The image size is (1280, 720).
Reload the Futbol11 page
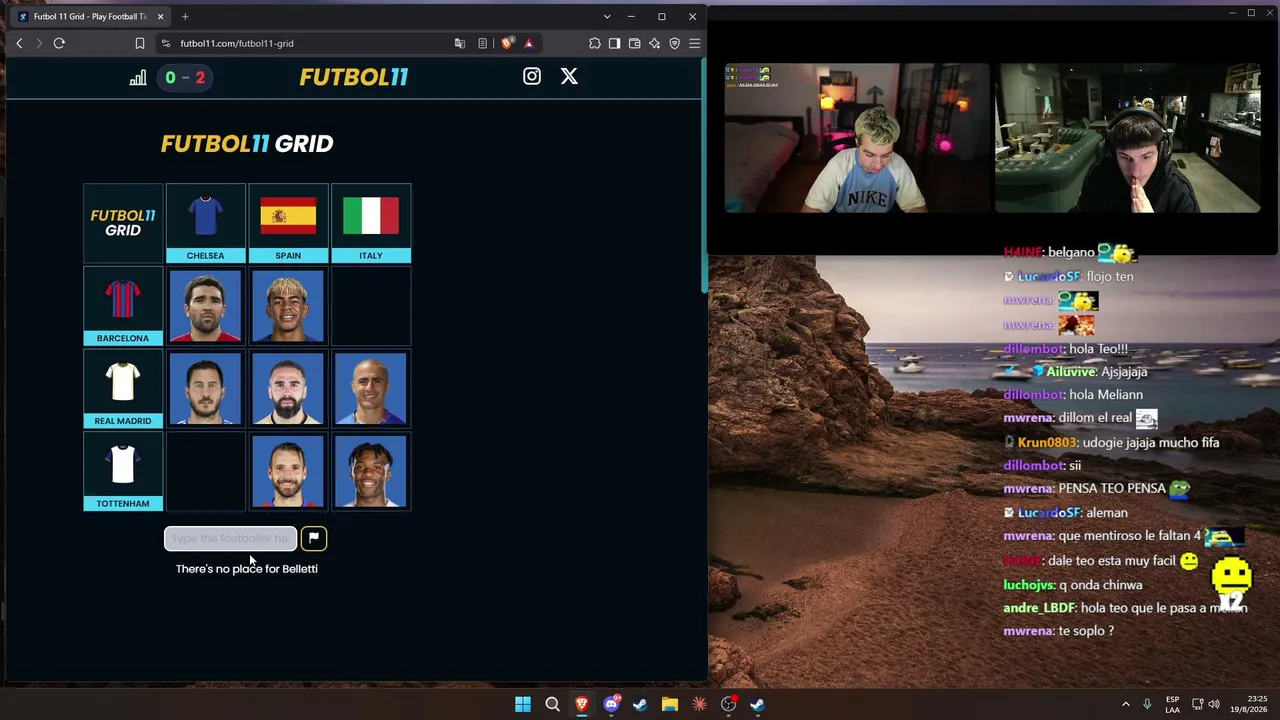pyautogui.click(x=59, y=43)
